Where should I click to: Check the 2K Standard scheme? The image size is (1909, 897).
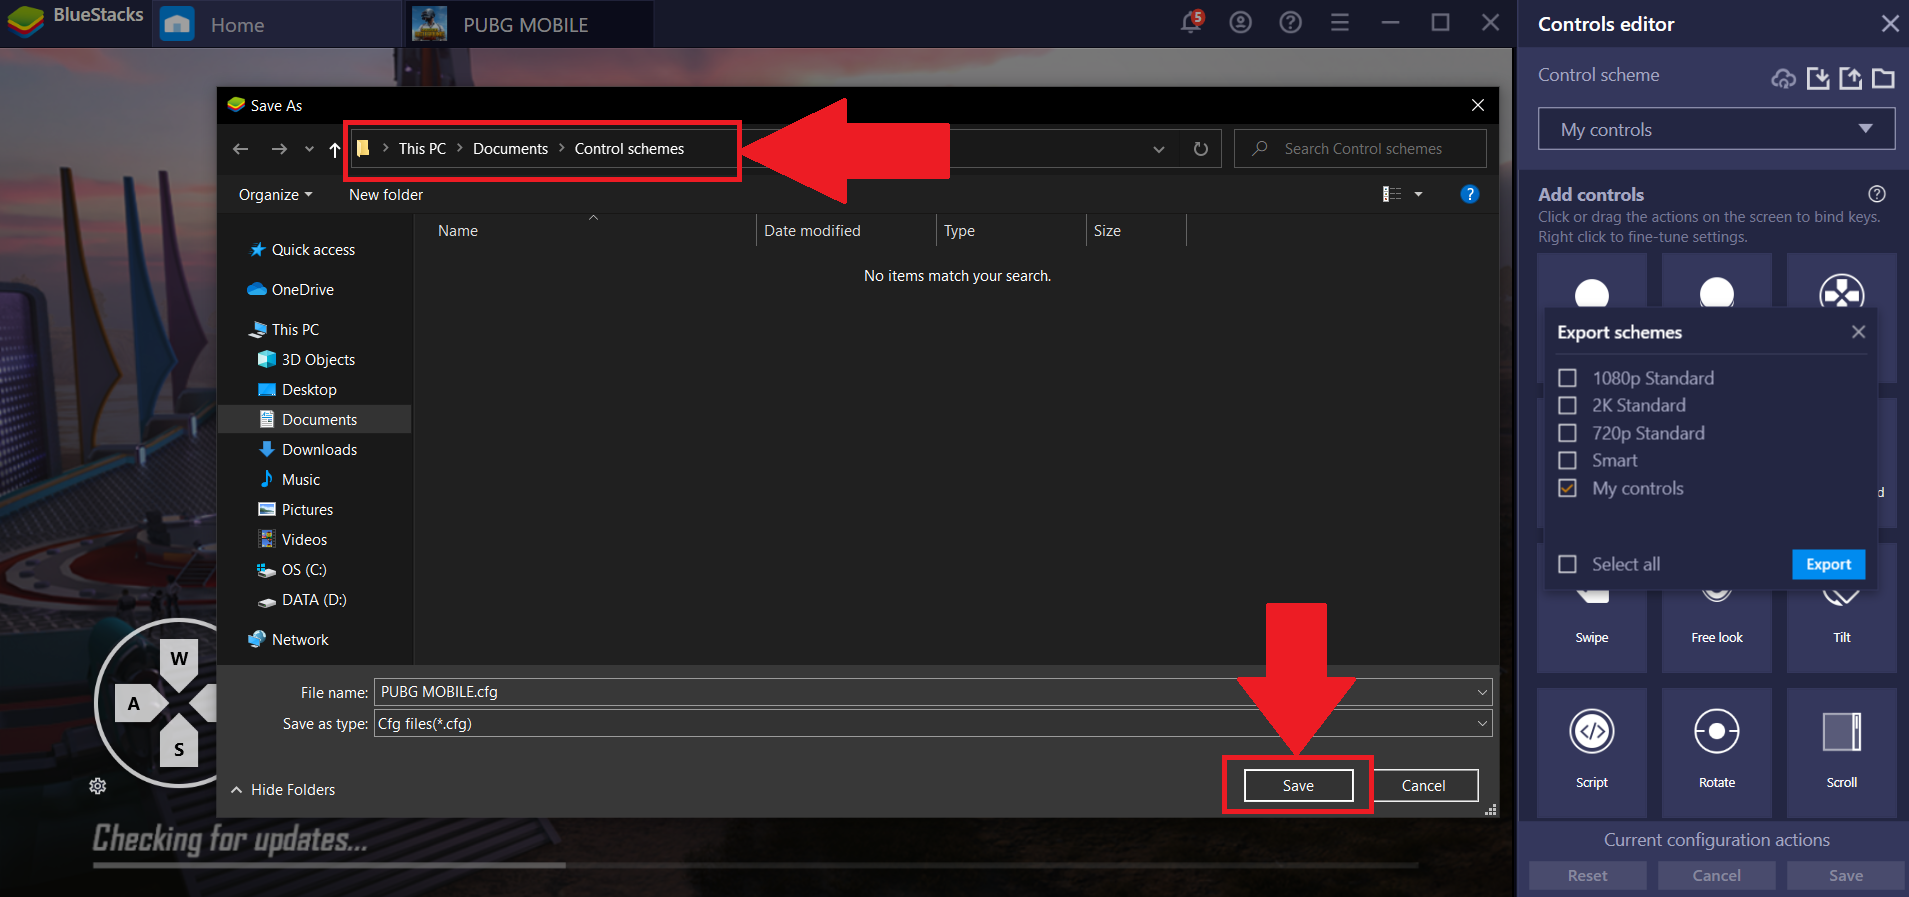1567,405
